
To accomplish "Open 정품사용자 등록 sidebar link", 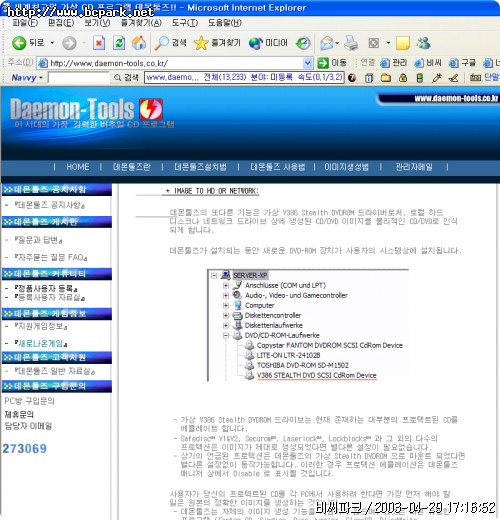I will (46, 288).
